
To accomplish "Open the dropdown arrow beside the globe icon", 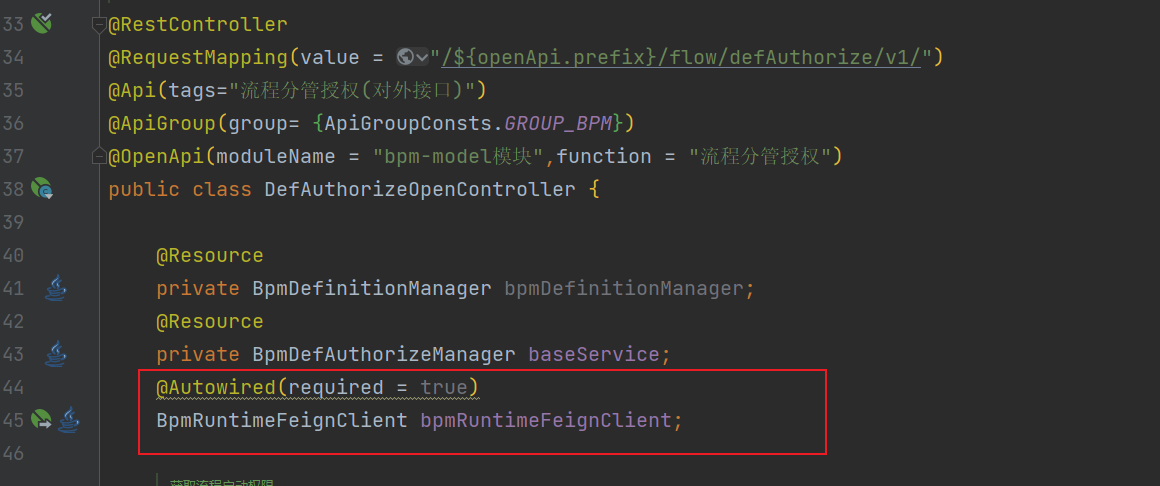I will coord(422,57).
